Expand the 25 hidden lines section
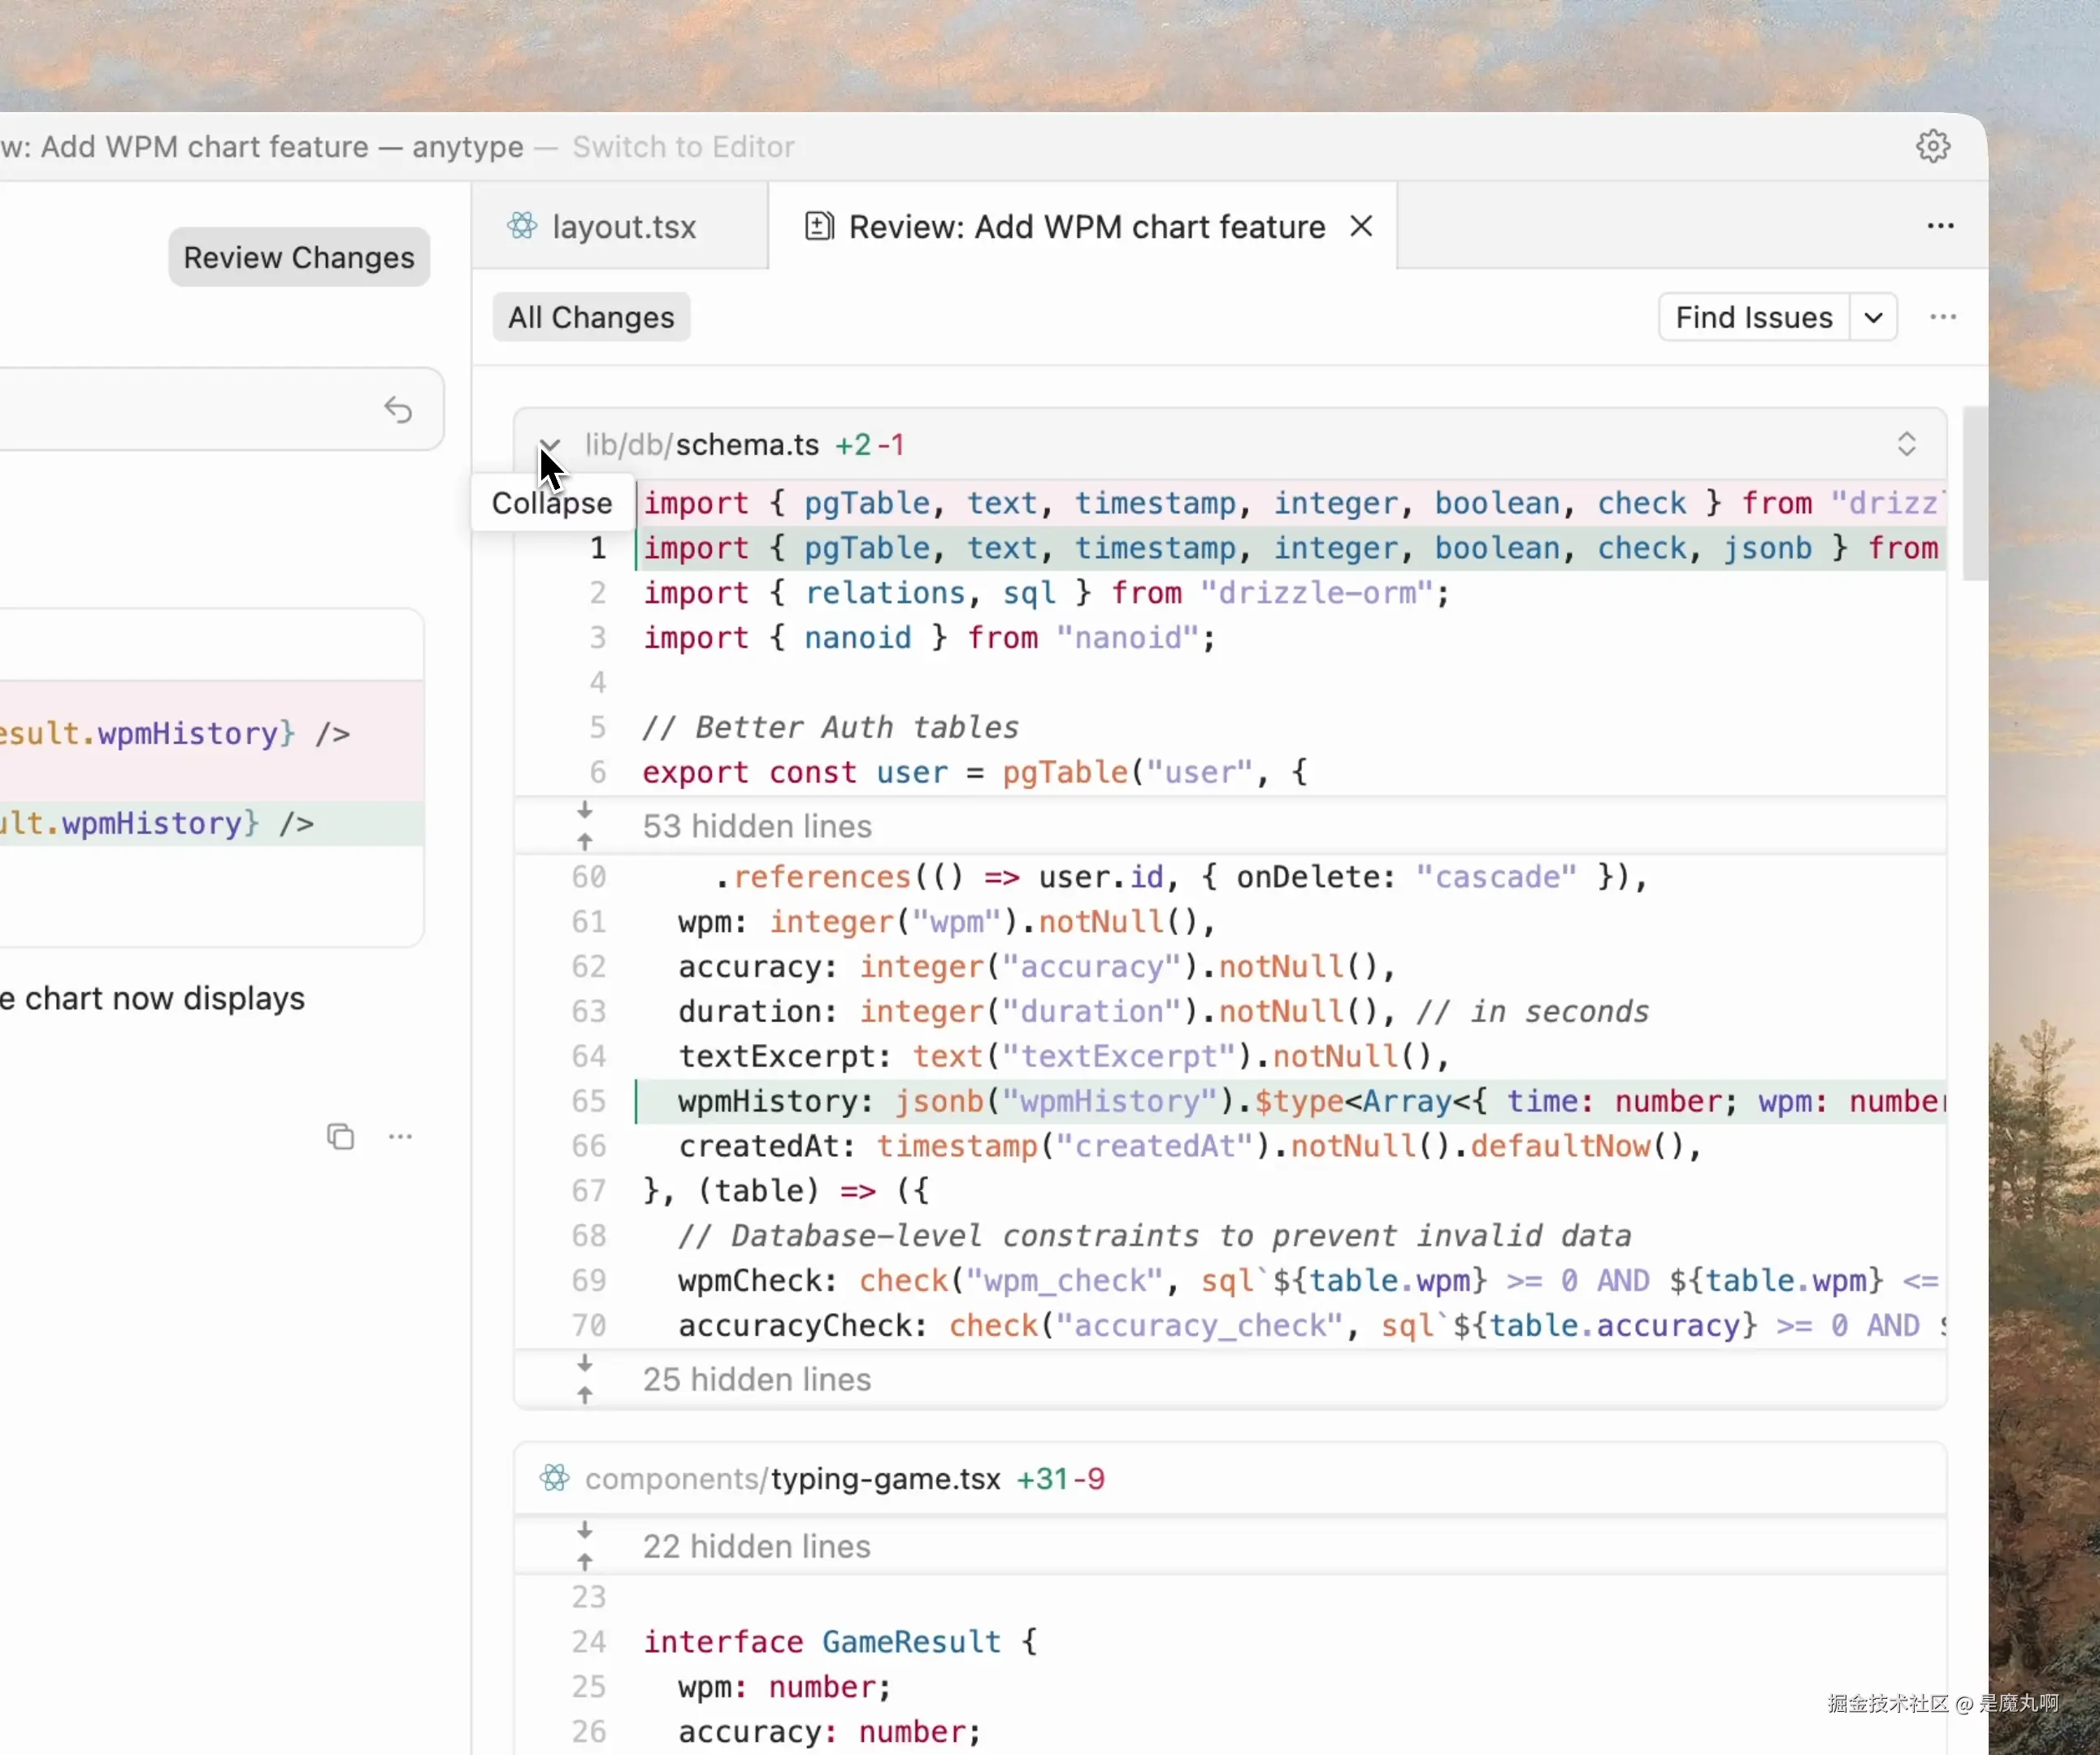2100x1755 pixels. tap(756, 1379)
